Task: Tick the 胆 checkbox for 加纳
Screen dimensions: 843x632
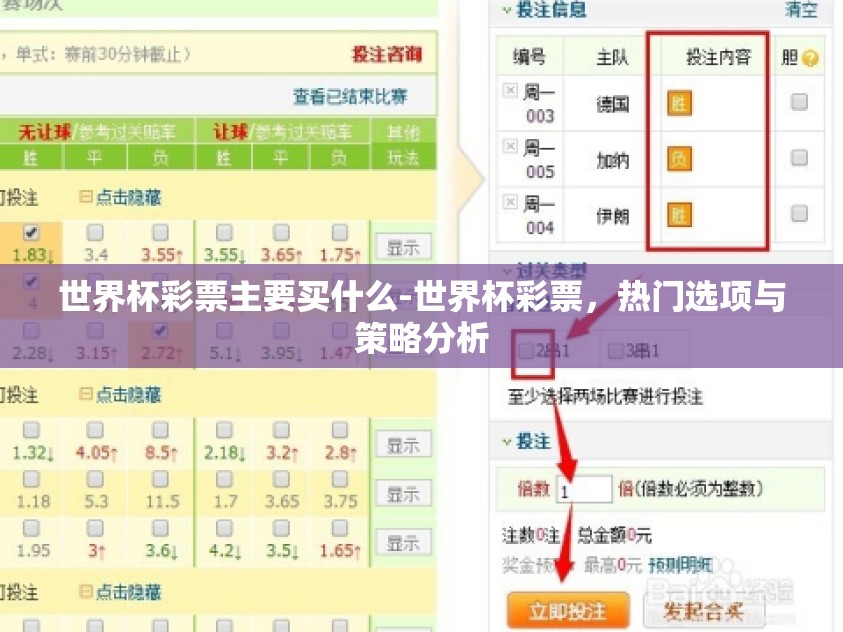Action: tap(799, 157)
